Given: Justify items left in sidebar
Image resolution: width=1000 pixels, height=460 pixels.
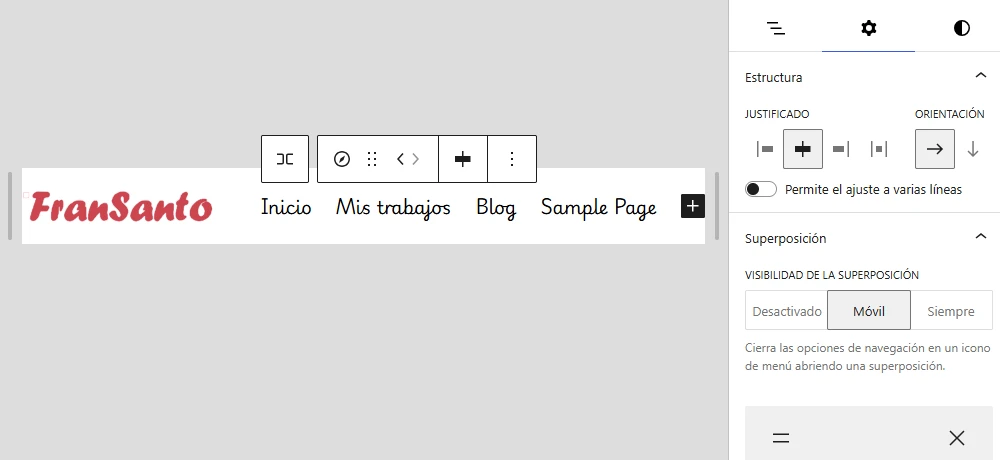Looking at the screenshot, I should tap(765, 149).
